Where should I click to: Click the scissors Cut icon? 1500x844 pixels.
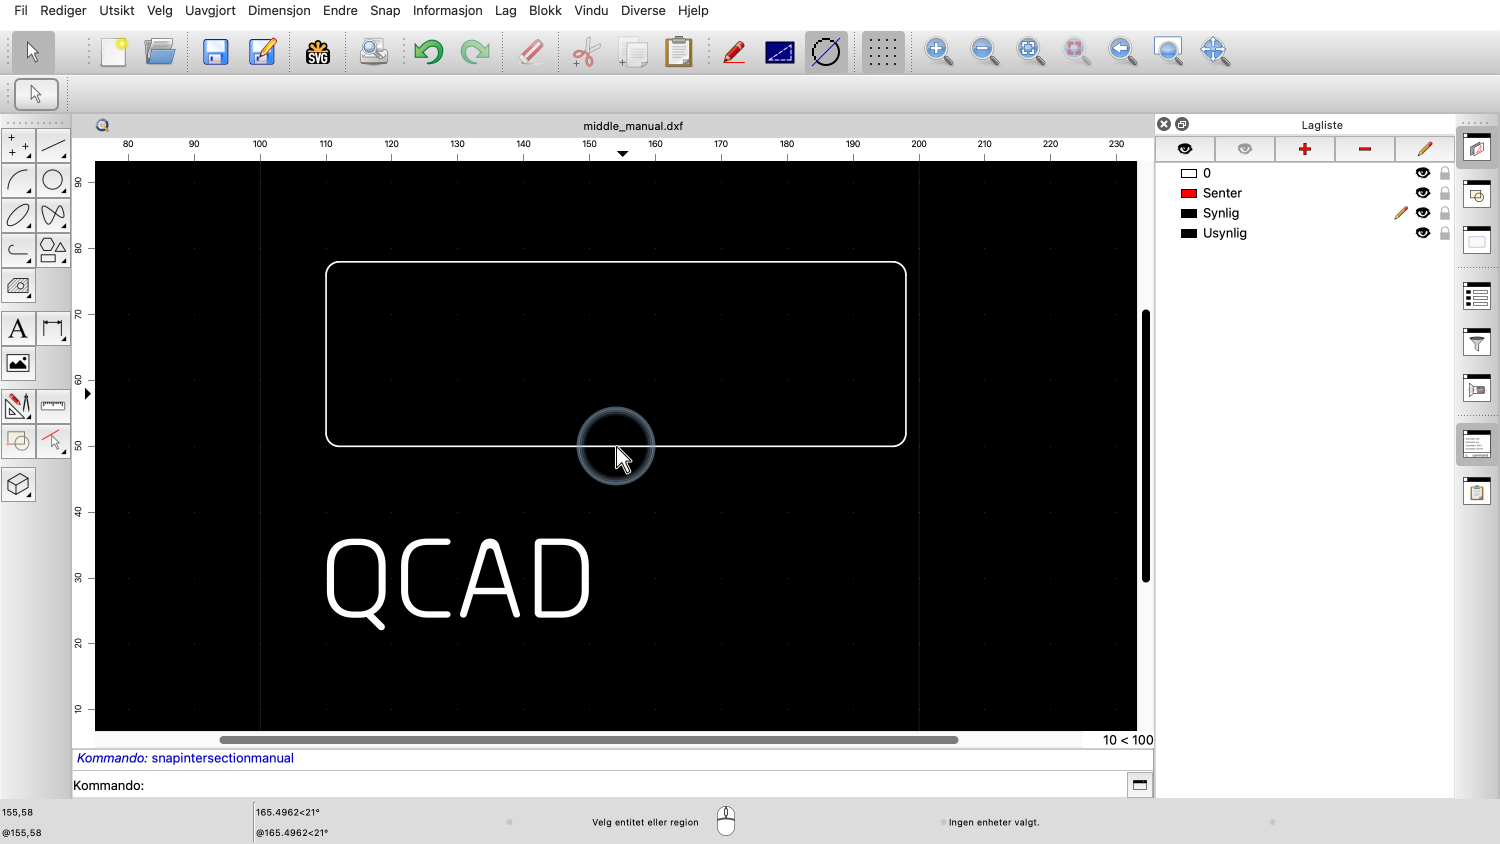pos(586,52)
